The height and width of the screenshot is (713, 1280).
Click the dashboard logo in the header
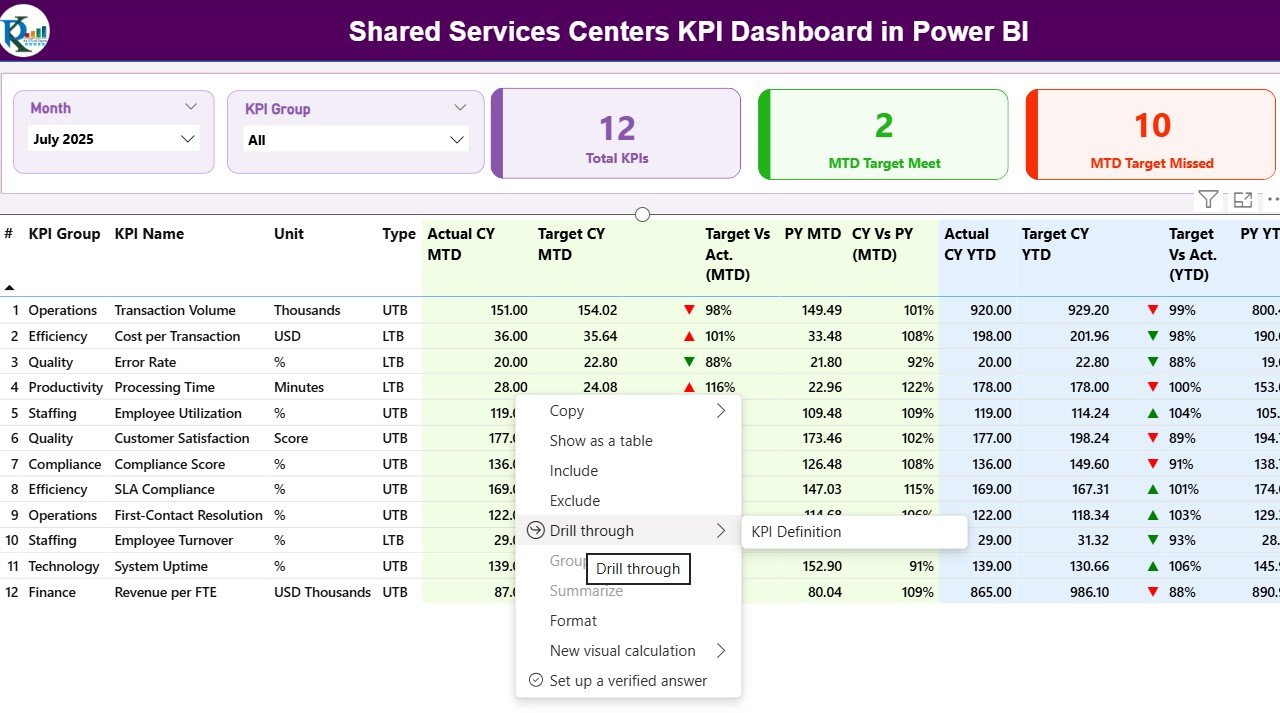[x=26, y=30]
